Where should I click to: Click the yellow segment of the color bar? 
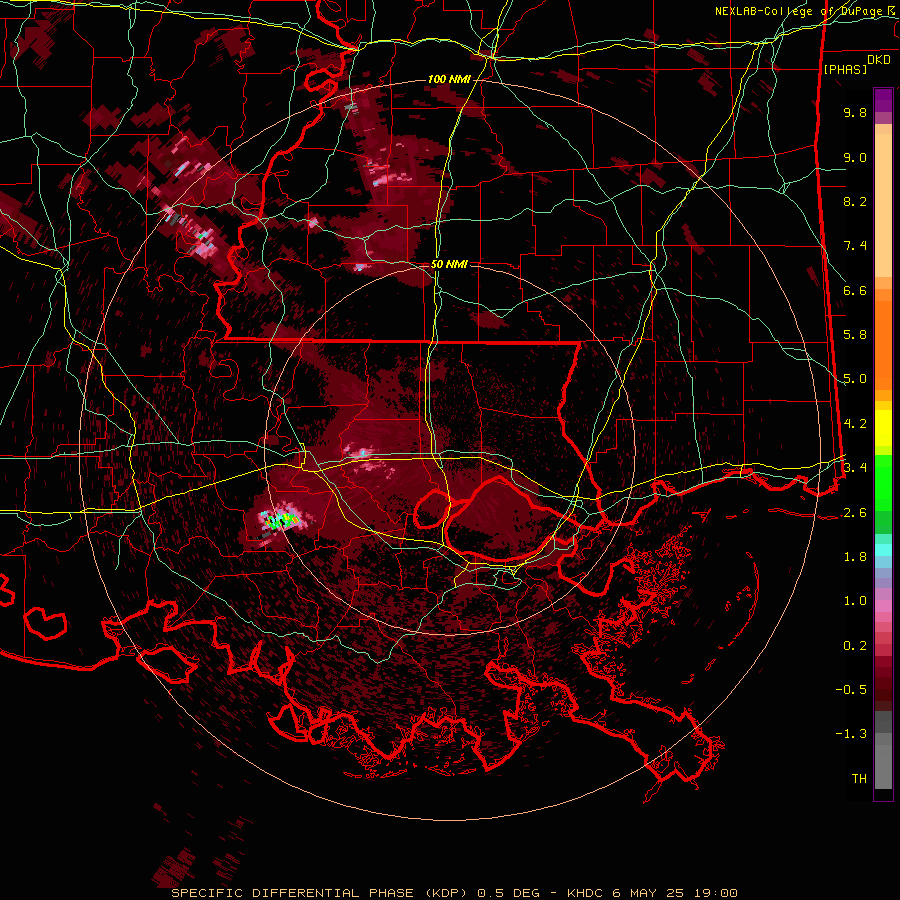click(883, 428)
